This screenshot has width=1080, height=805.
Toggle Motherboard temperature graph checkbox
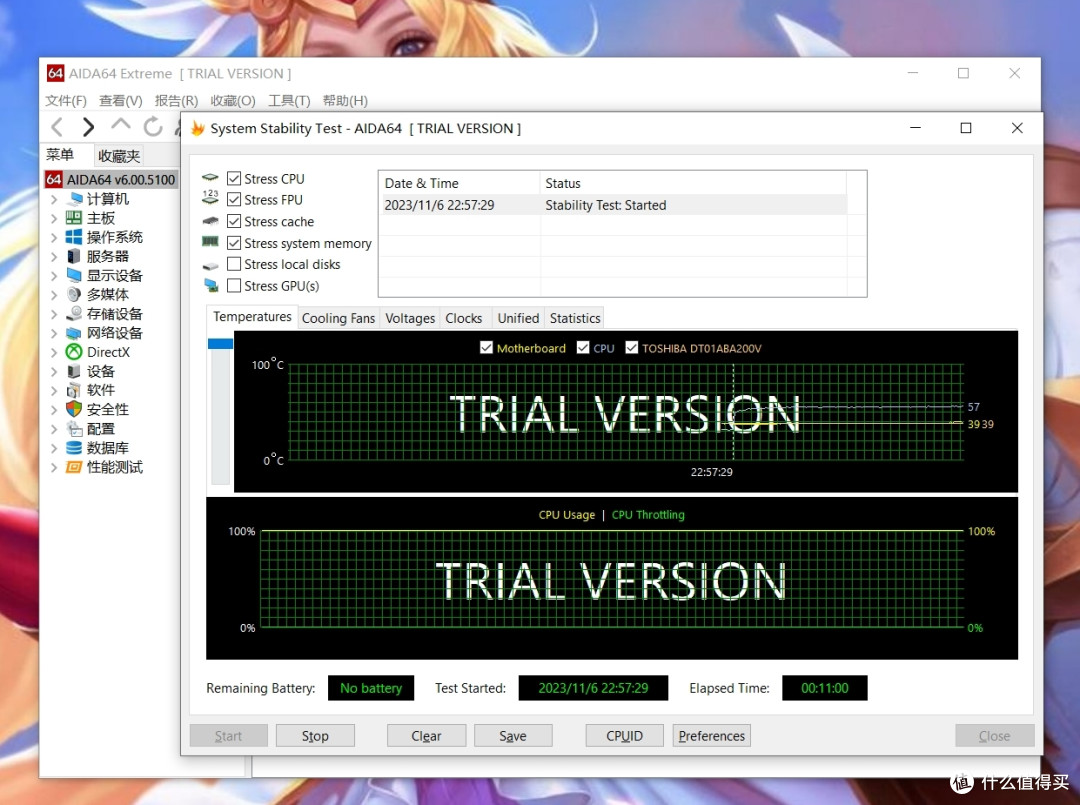[486, 347]
